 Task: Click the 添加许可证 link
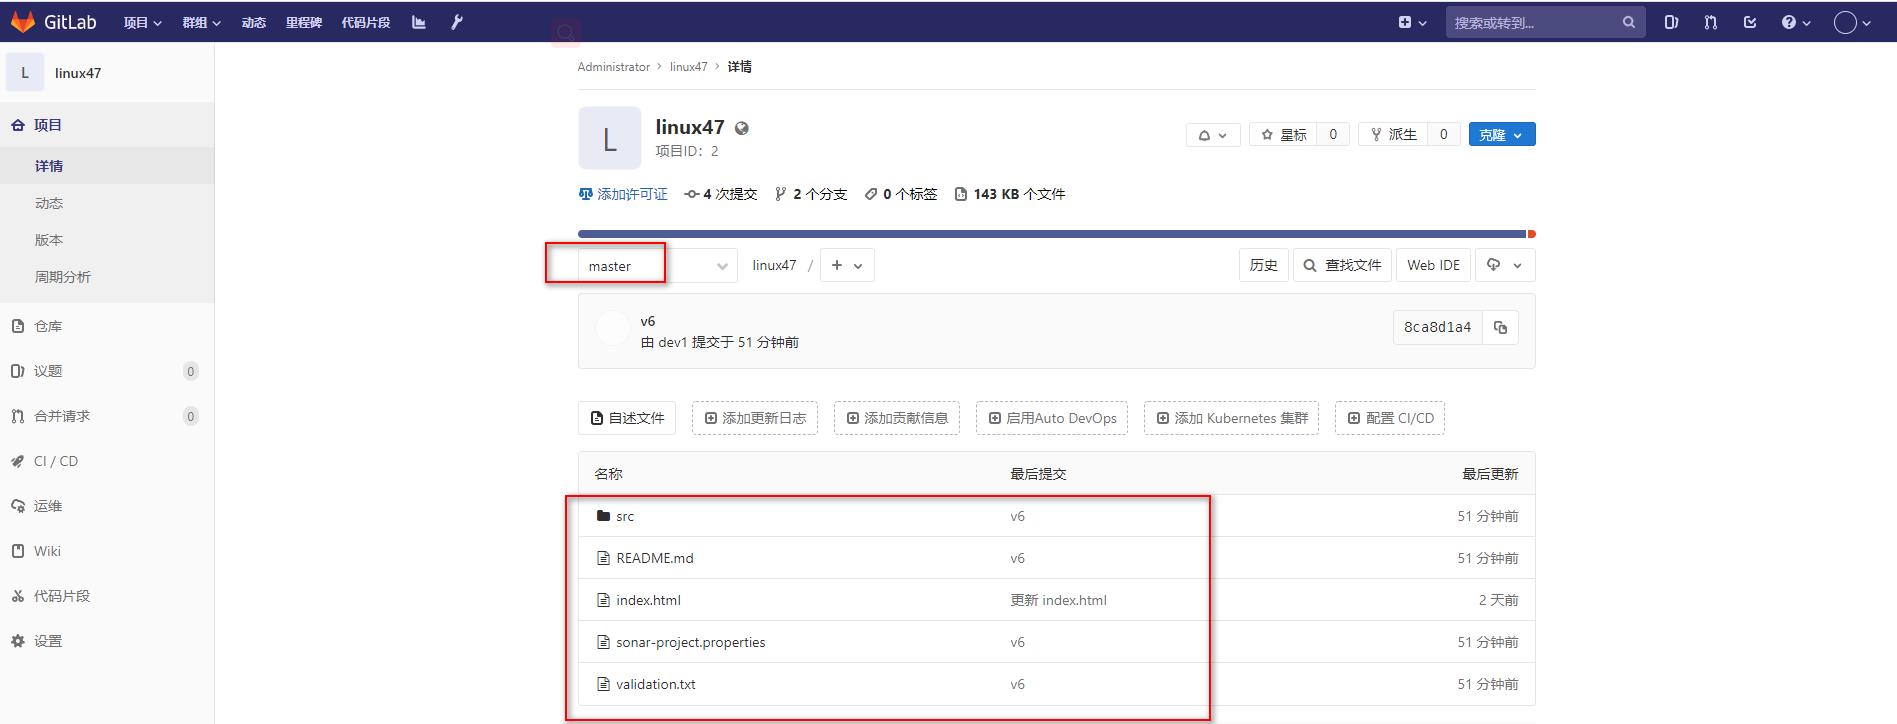coord(623,194)
